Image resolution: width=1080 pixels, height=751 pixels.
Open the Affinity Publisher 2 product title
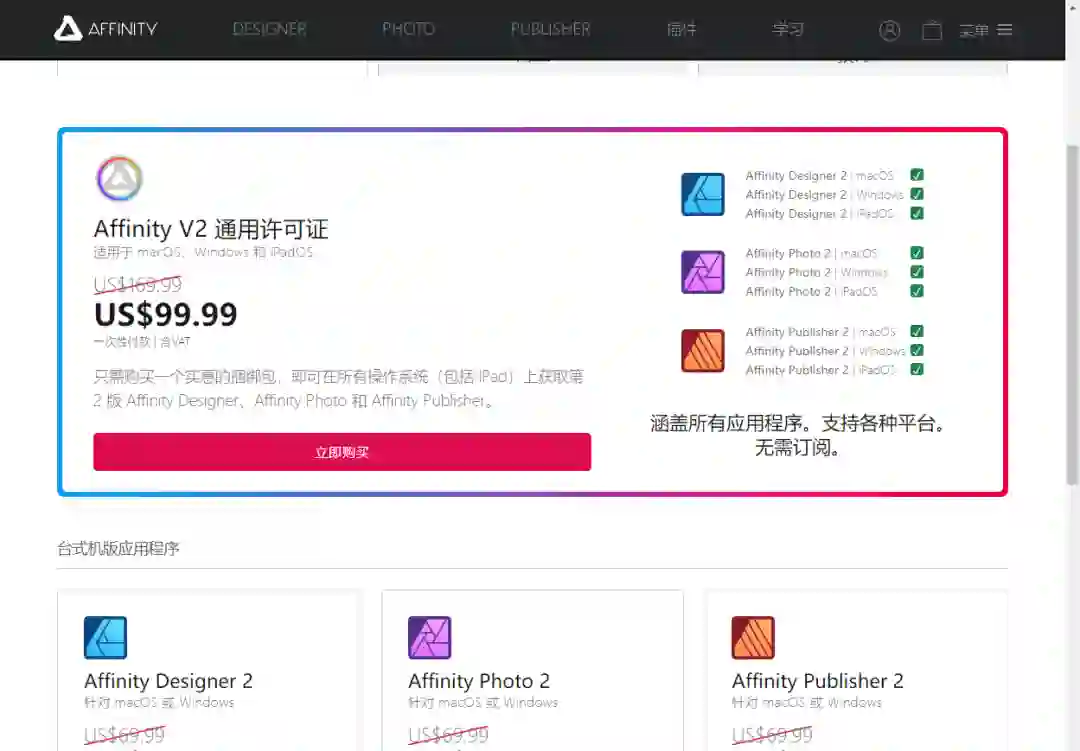point(818,681)
